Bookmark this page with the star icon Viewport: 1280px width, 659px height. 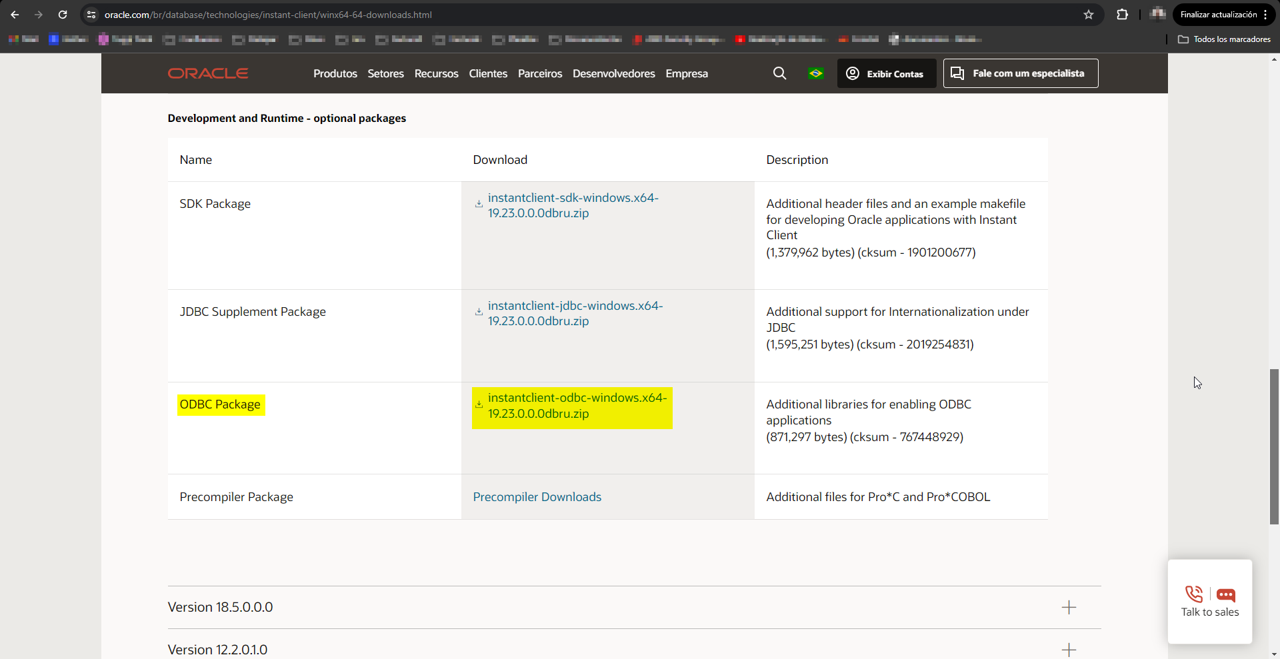(x=1088, y=15)
